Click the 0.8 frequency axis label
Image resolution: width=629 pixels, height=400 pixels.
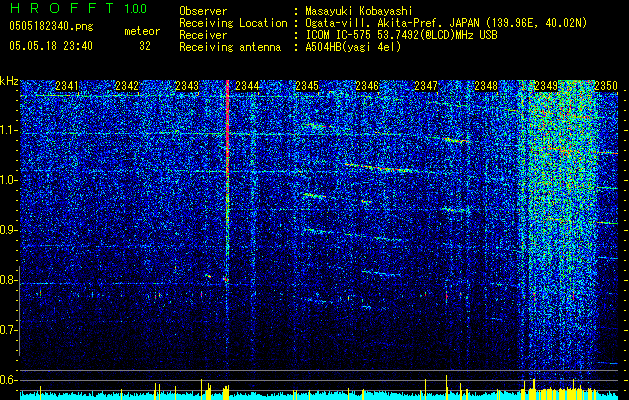(9, 280)
